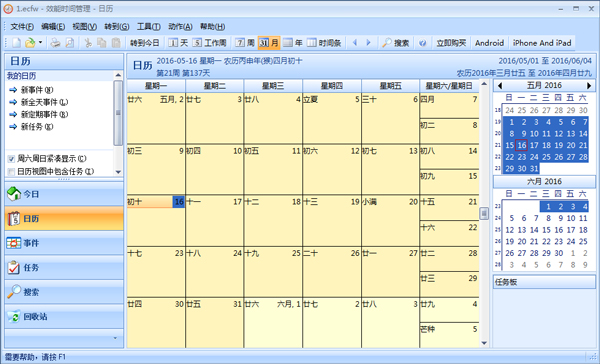Open the 转到(G) menu
Image resolution: width=600 pixels, height=364 pixels.
tap(116, 26)
